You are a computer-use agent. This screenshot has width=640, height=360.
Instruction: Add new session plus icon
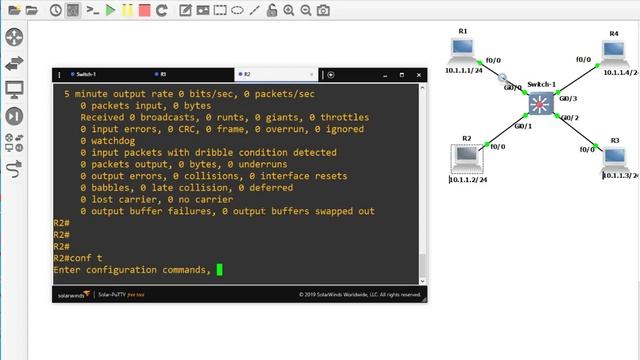(331, 75)
